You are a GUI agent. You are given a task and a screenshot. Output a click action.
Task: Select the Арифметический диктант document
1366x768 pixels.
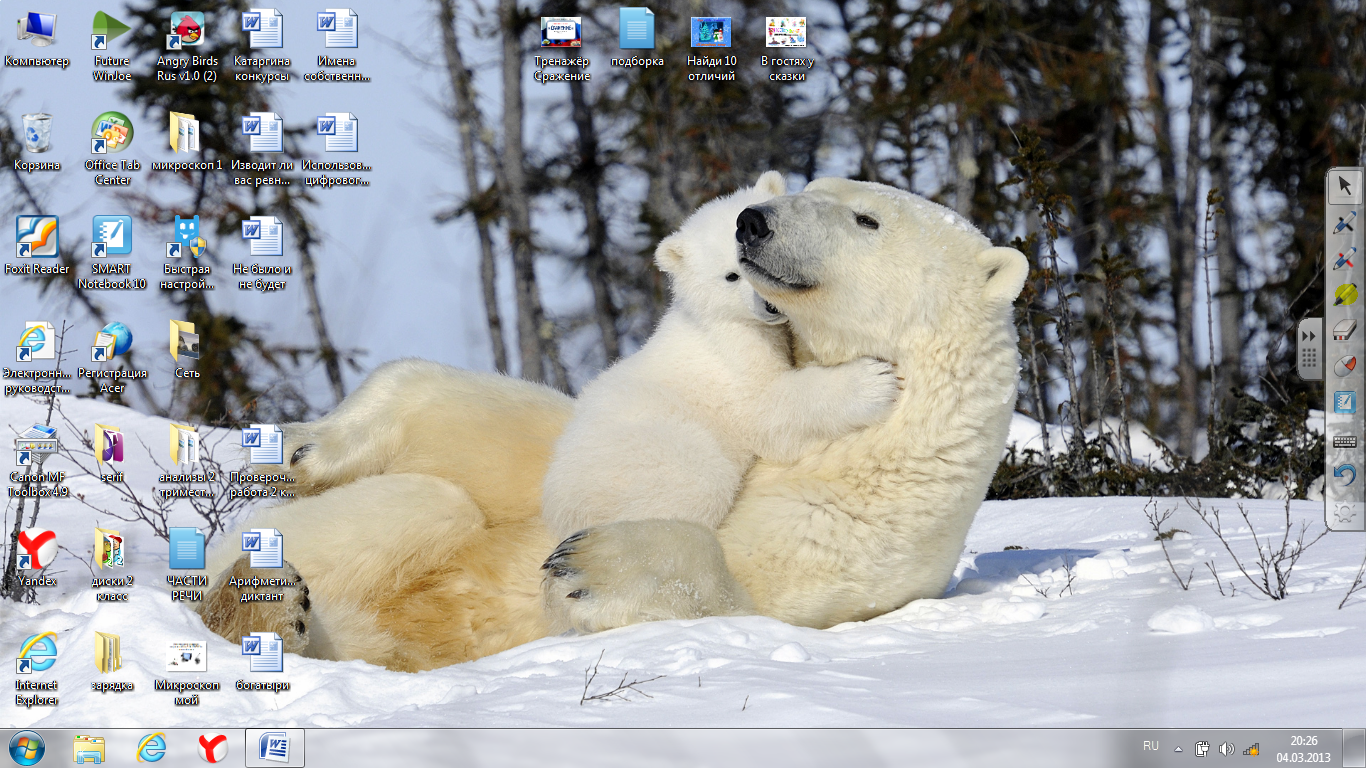click(x=262, y=566)
